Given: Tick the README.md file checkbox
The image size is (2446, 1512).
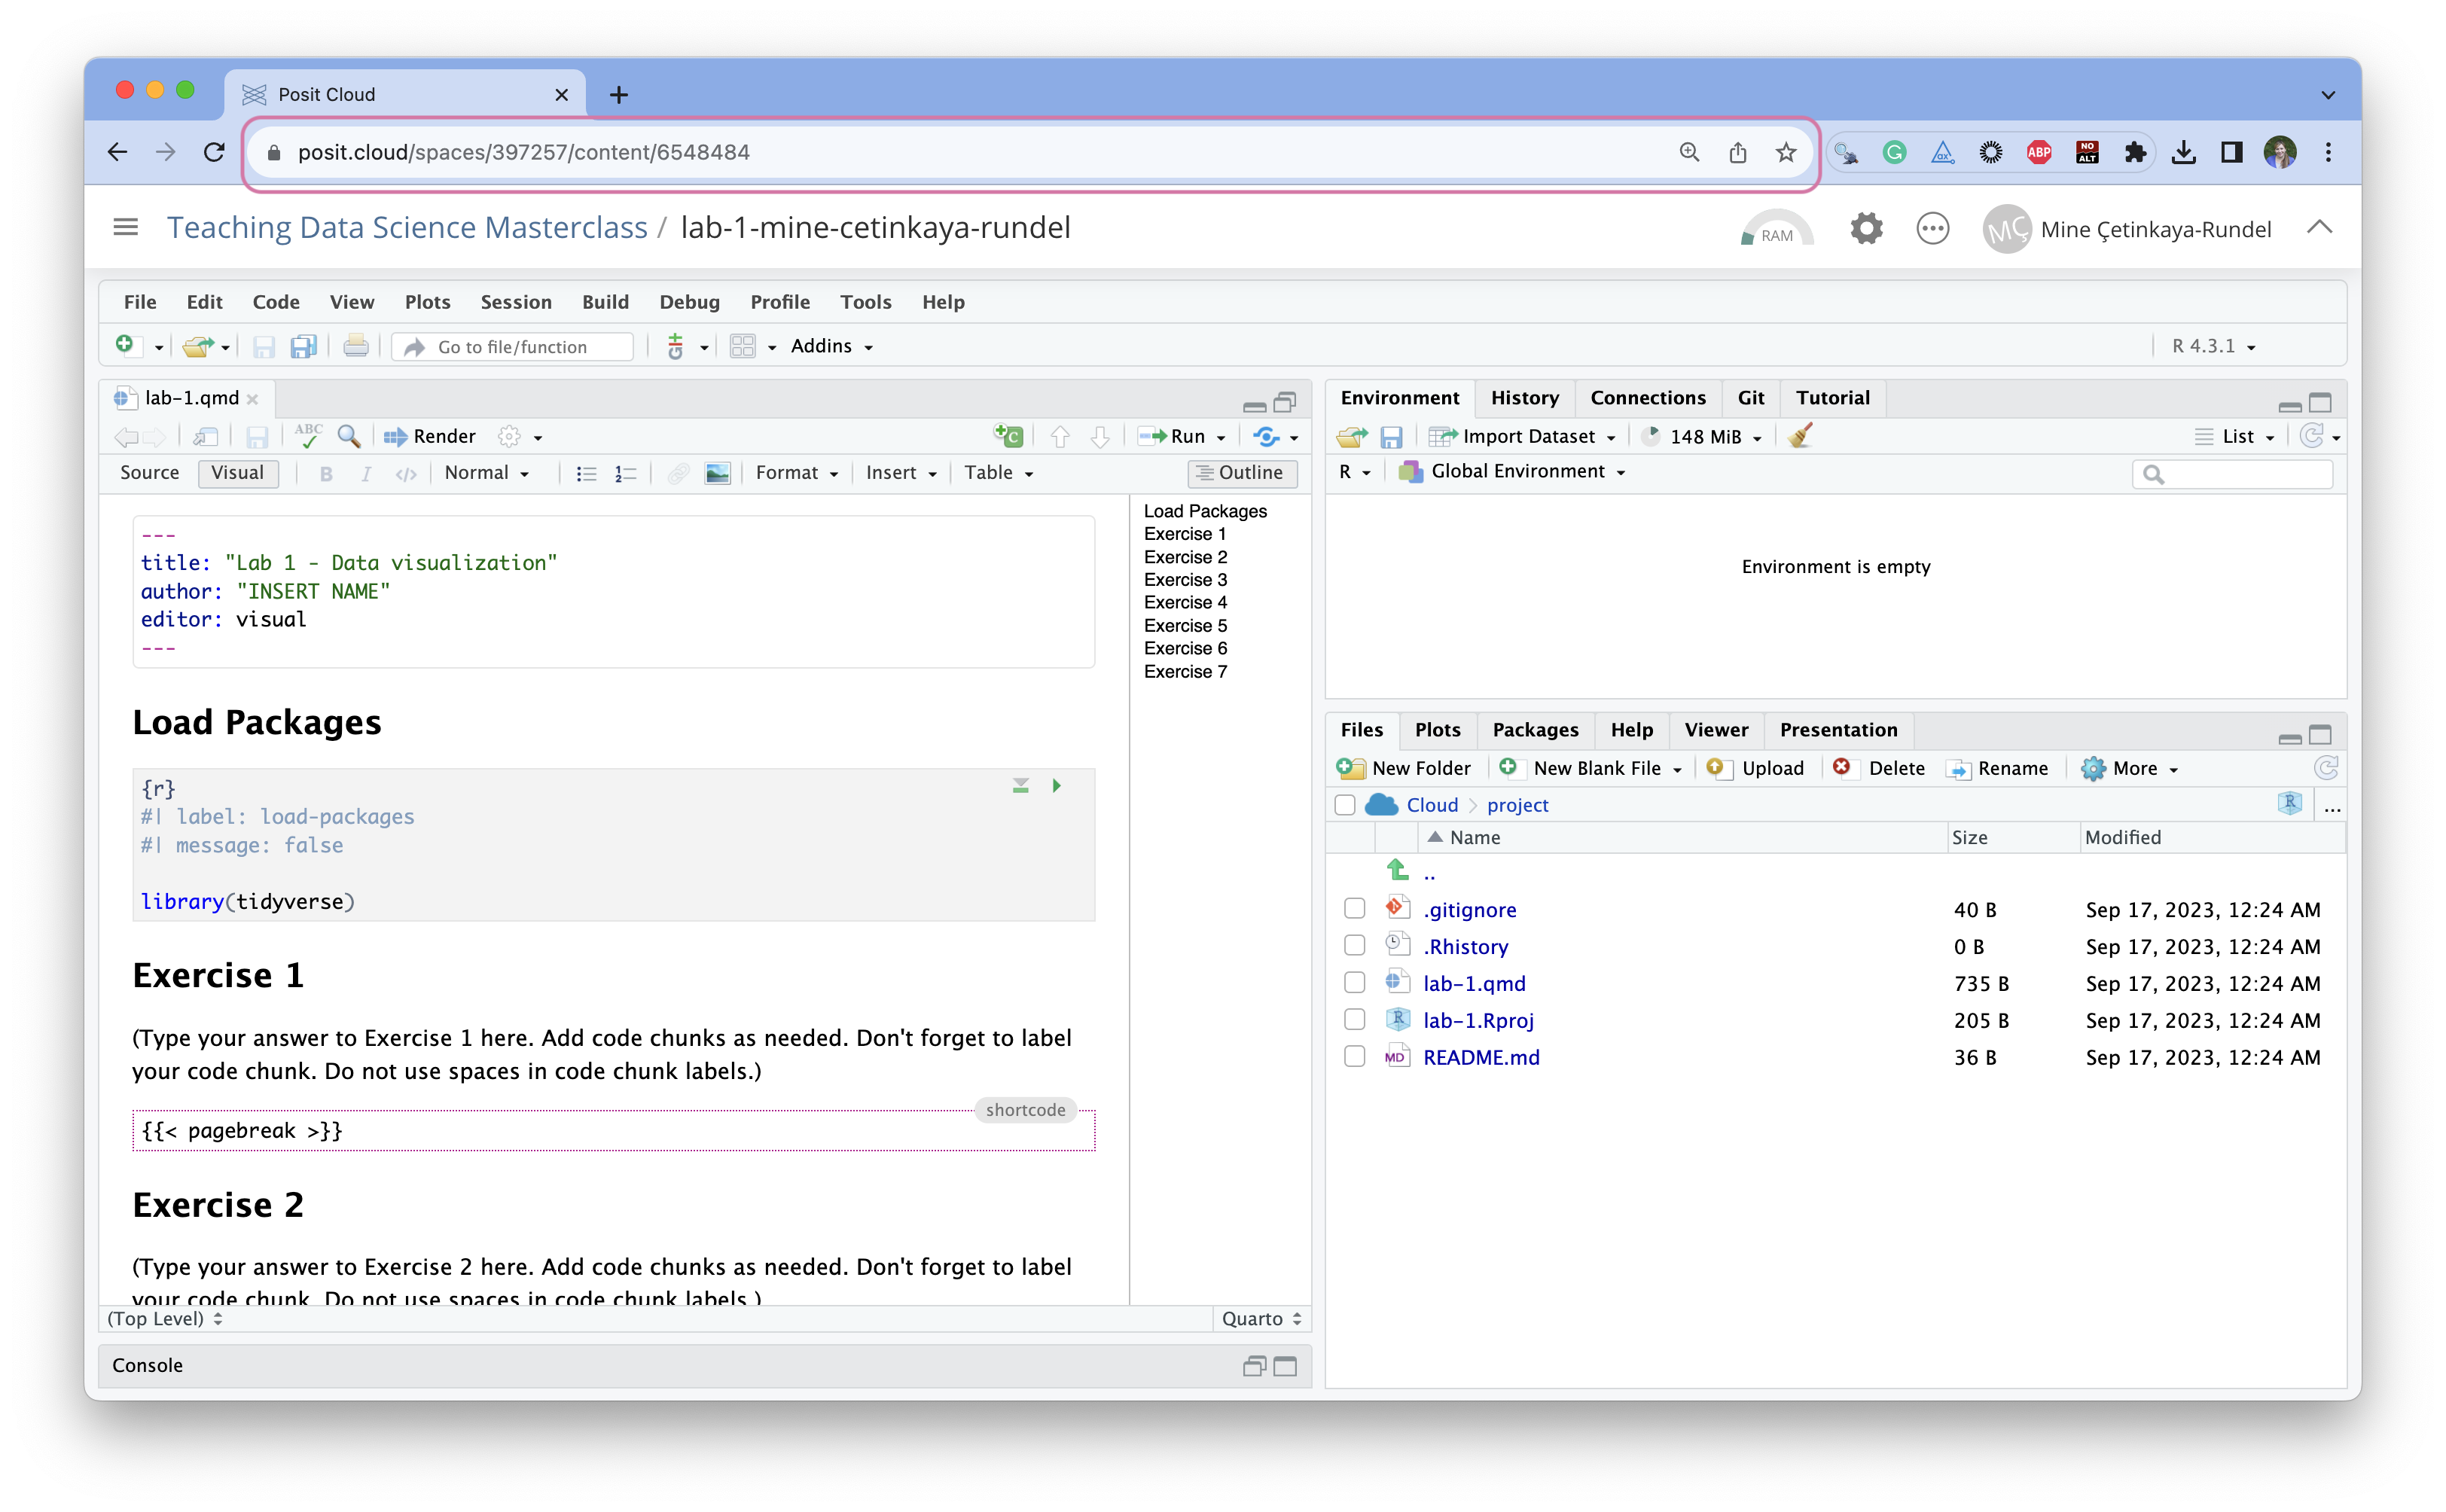Looking at the screenshot, I should click(1354, 1057).
